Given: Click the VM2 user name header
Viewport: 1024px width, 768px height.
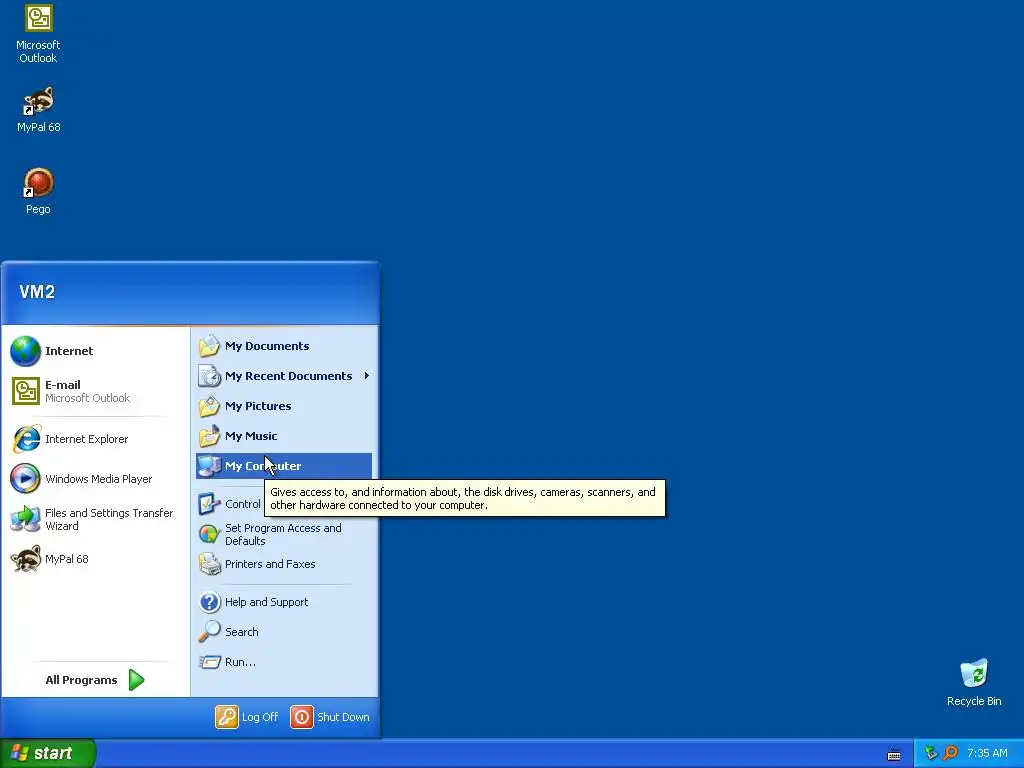Looking at the screenshot, I should pos(37,292).
